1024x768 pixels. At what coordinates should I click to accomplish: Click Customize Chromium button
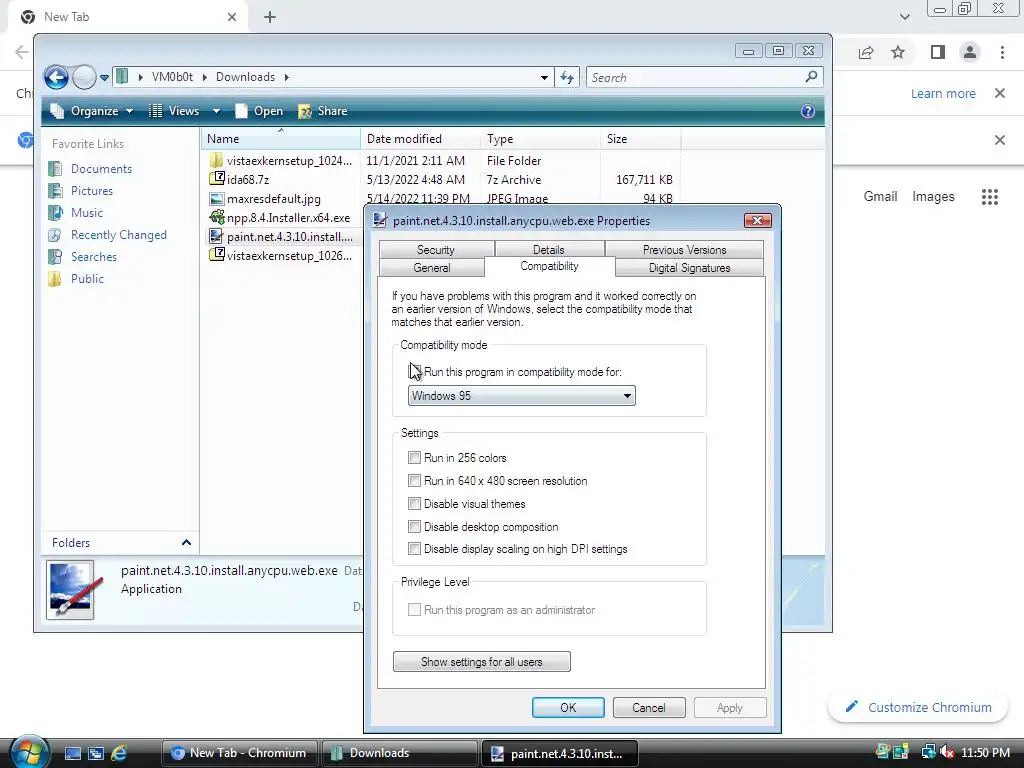pyautogui.click(x=919, y=707)
